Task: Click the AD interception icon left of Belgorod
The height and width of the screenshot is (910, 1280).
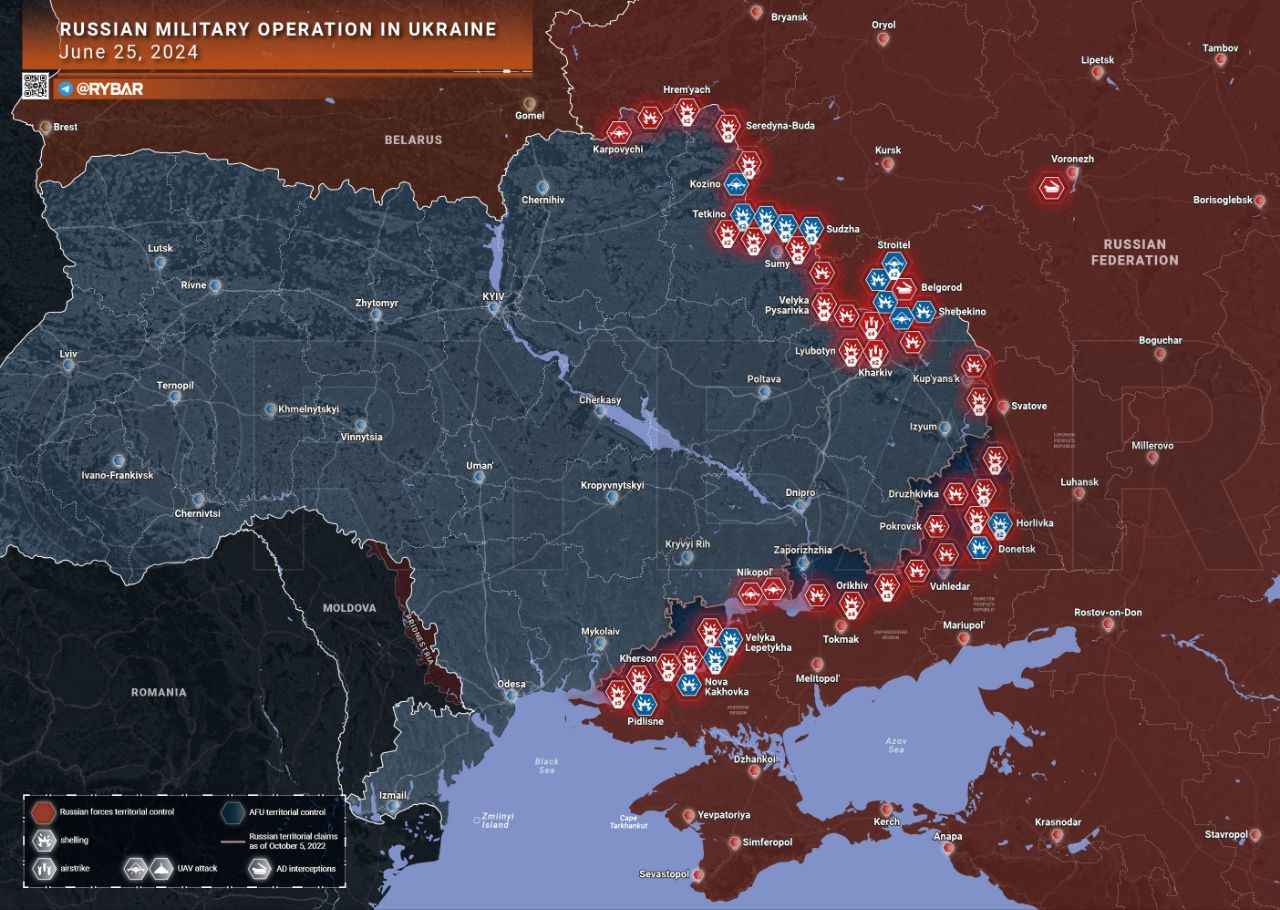Action: point(903,290)
